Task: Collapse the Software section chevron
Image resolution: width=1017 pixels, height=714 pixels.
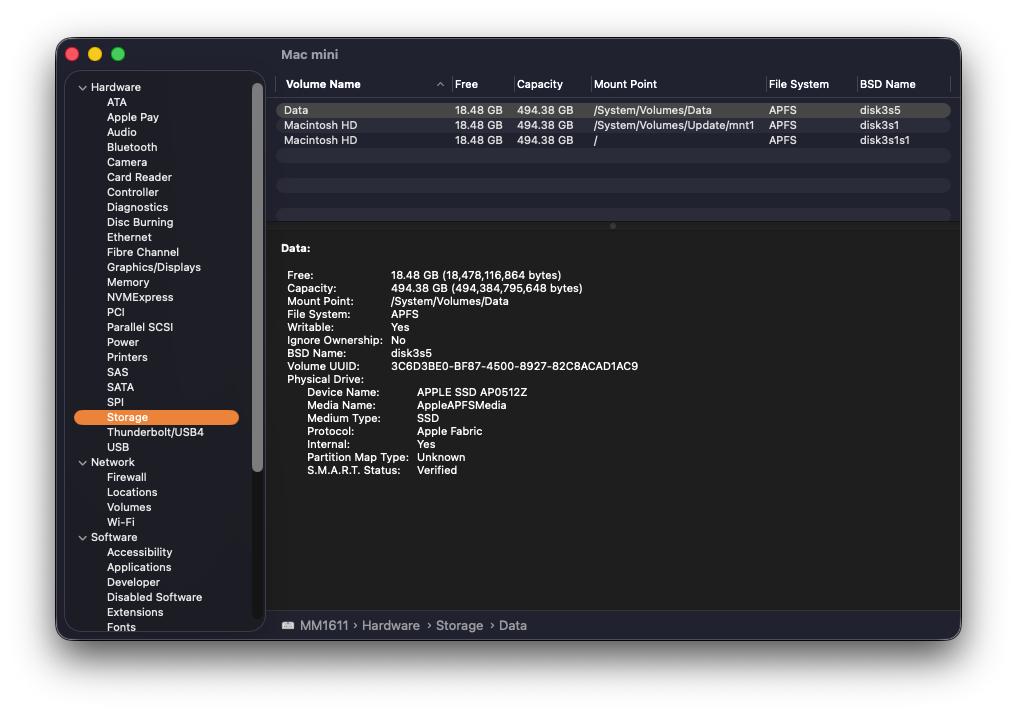Action: [83, 538]
